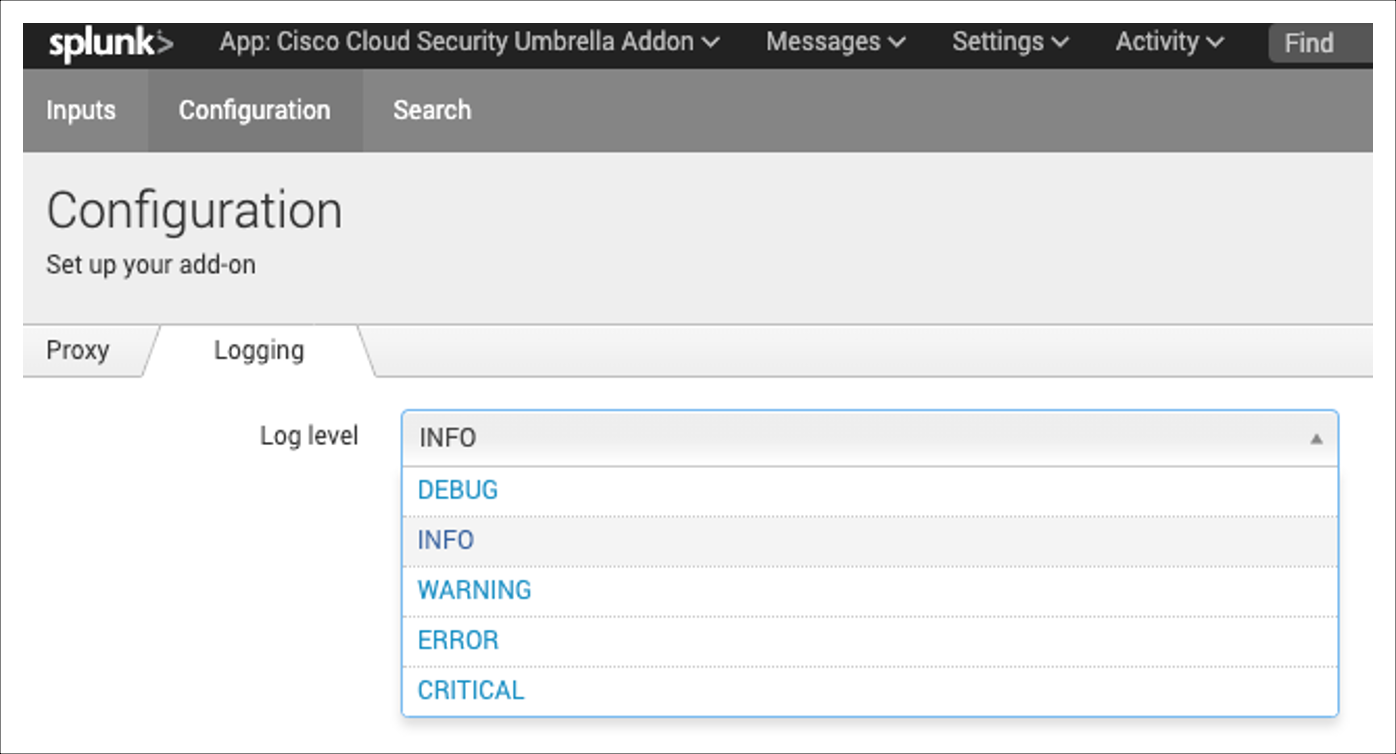The width and height of the screenshot is (1396, 754).
Task: Switch to the Inputs tab
Action: pyautogui.click(x=80, y=110)
